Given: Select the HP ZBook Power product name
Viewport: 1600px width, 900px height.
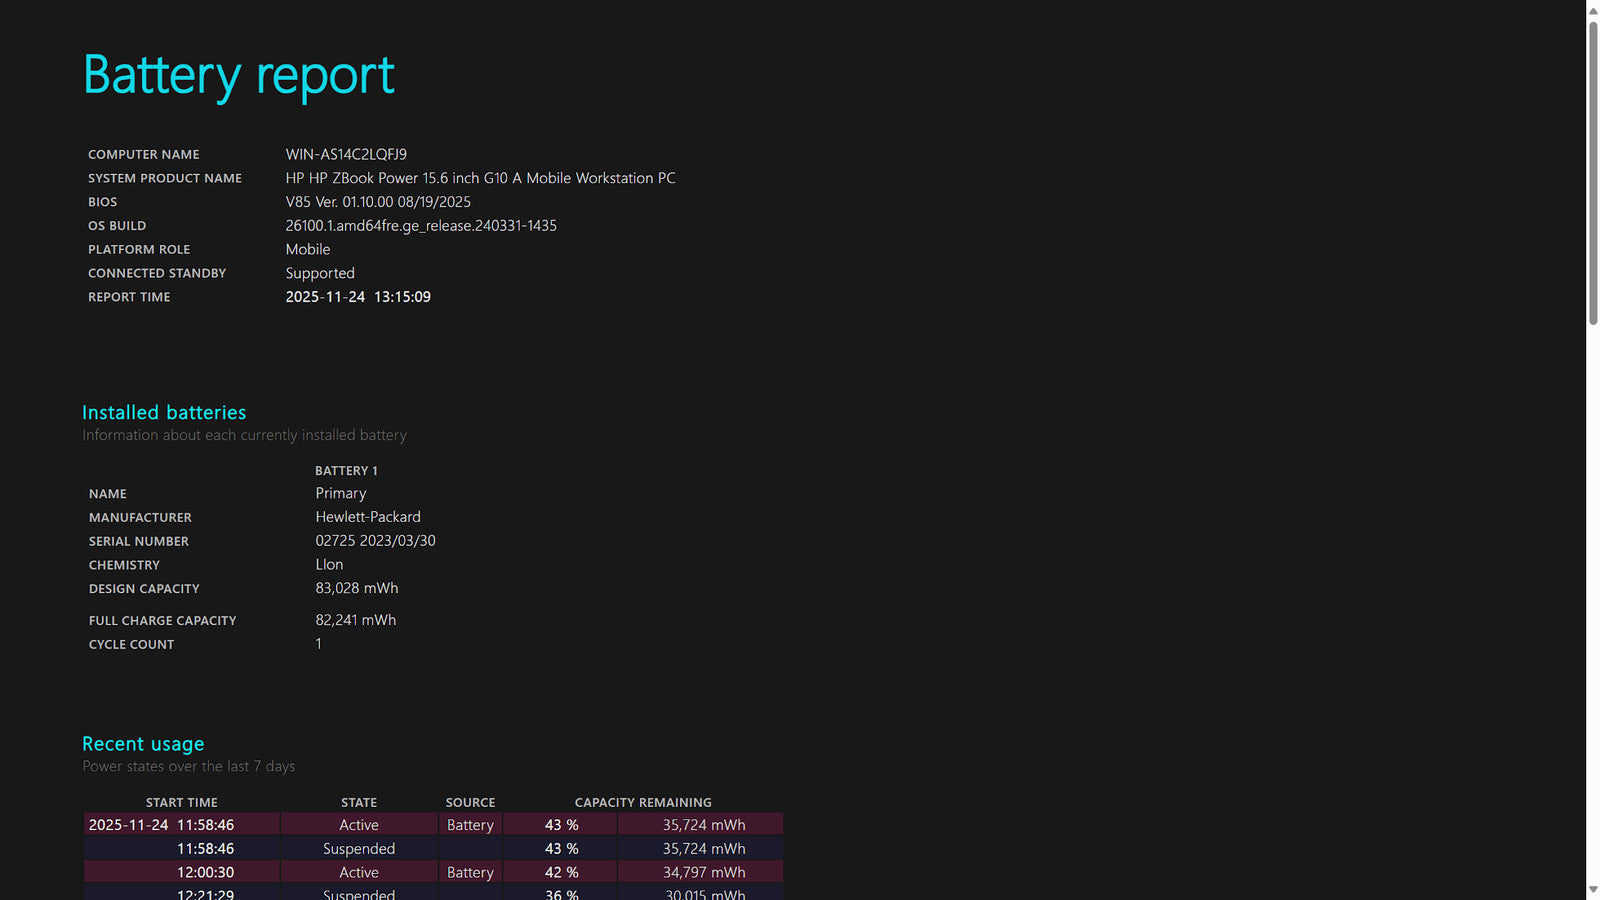Looking at the screenshot, I should coord(480,178).
